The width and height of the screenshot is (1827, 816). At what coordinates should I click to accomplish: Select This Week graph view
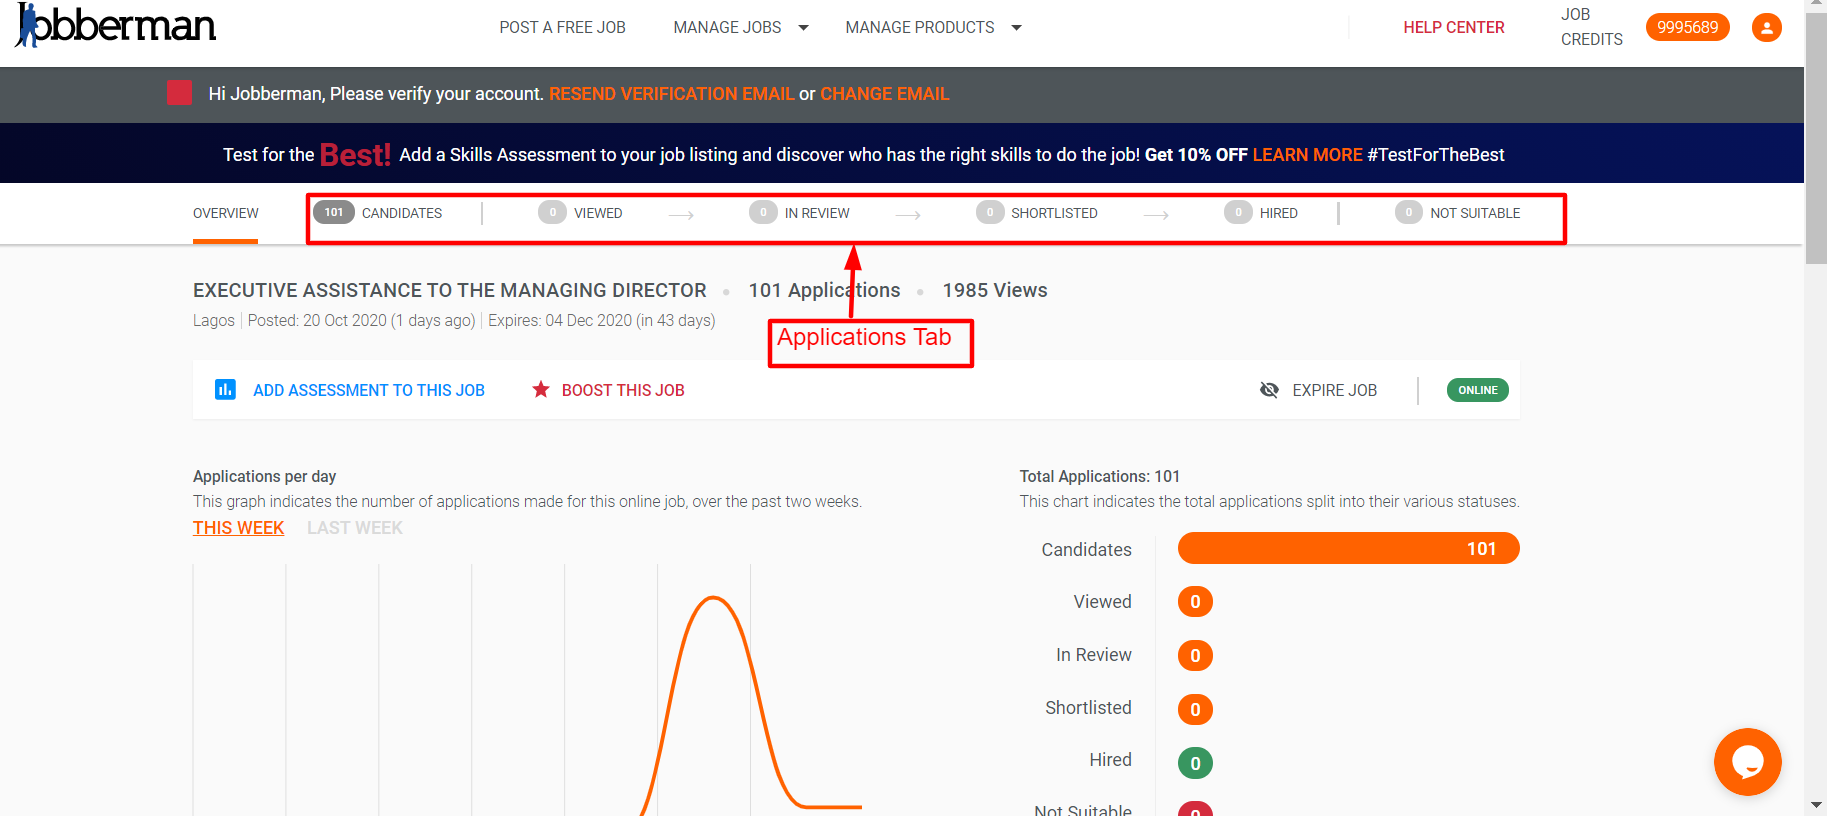click(238, 528)
